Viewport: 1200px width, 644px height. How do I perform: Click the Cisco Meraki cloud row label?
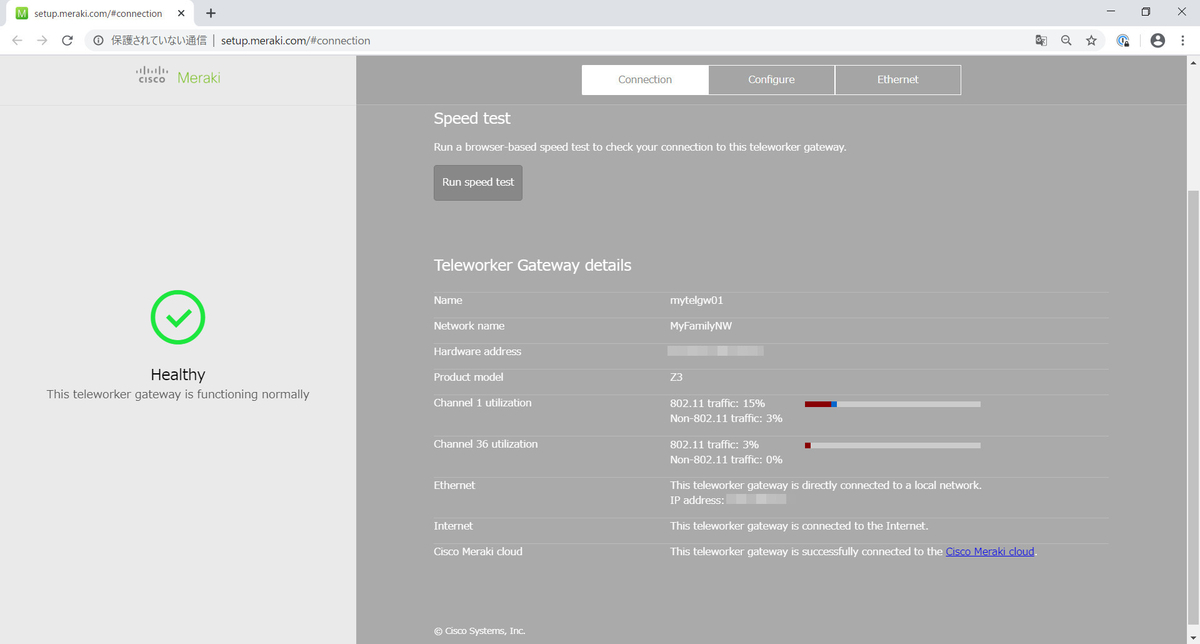tap(478, 551)
